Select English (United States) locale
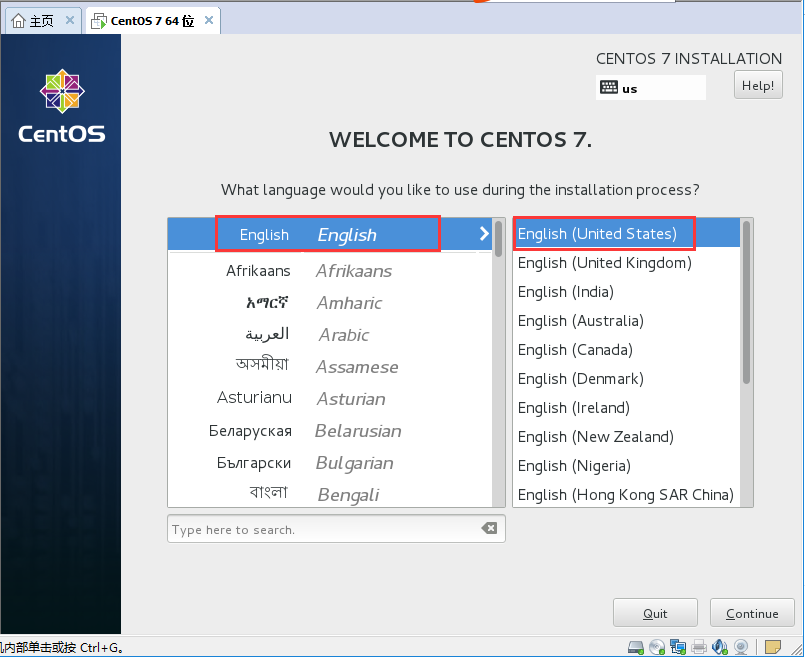805x657 pixels. 626,234
